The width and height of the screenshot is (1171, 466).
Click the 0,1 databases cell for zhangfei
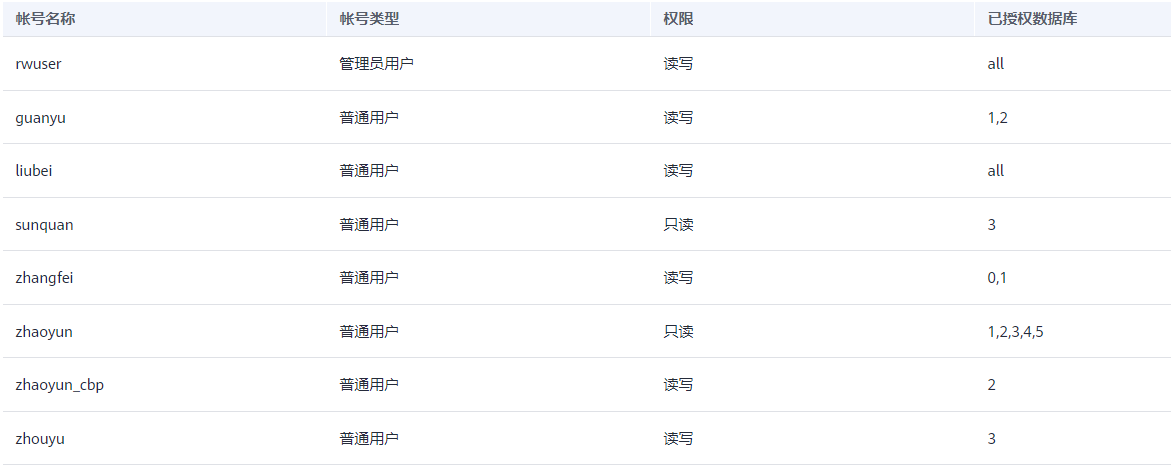tap(997, 278)
